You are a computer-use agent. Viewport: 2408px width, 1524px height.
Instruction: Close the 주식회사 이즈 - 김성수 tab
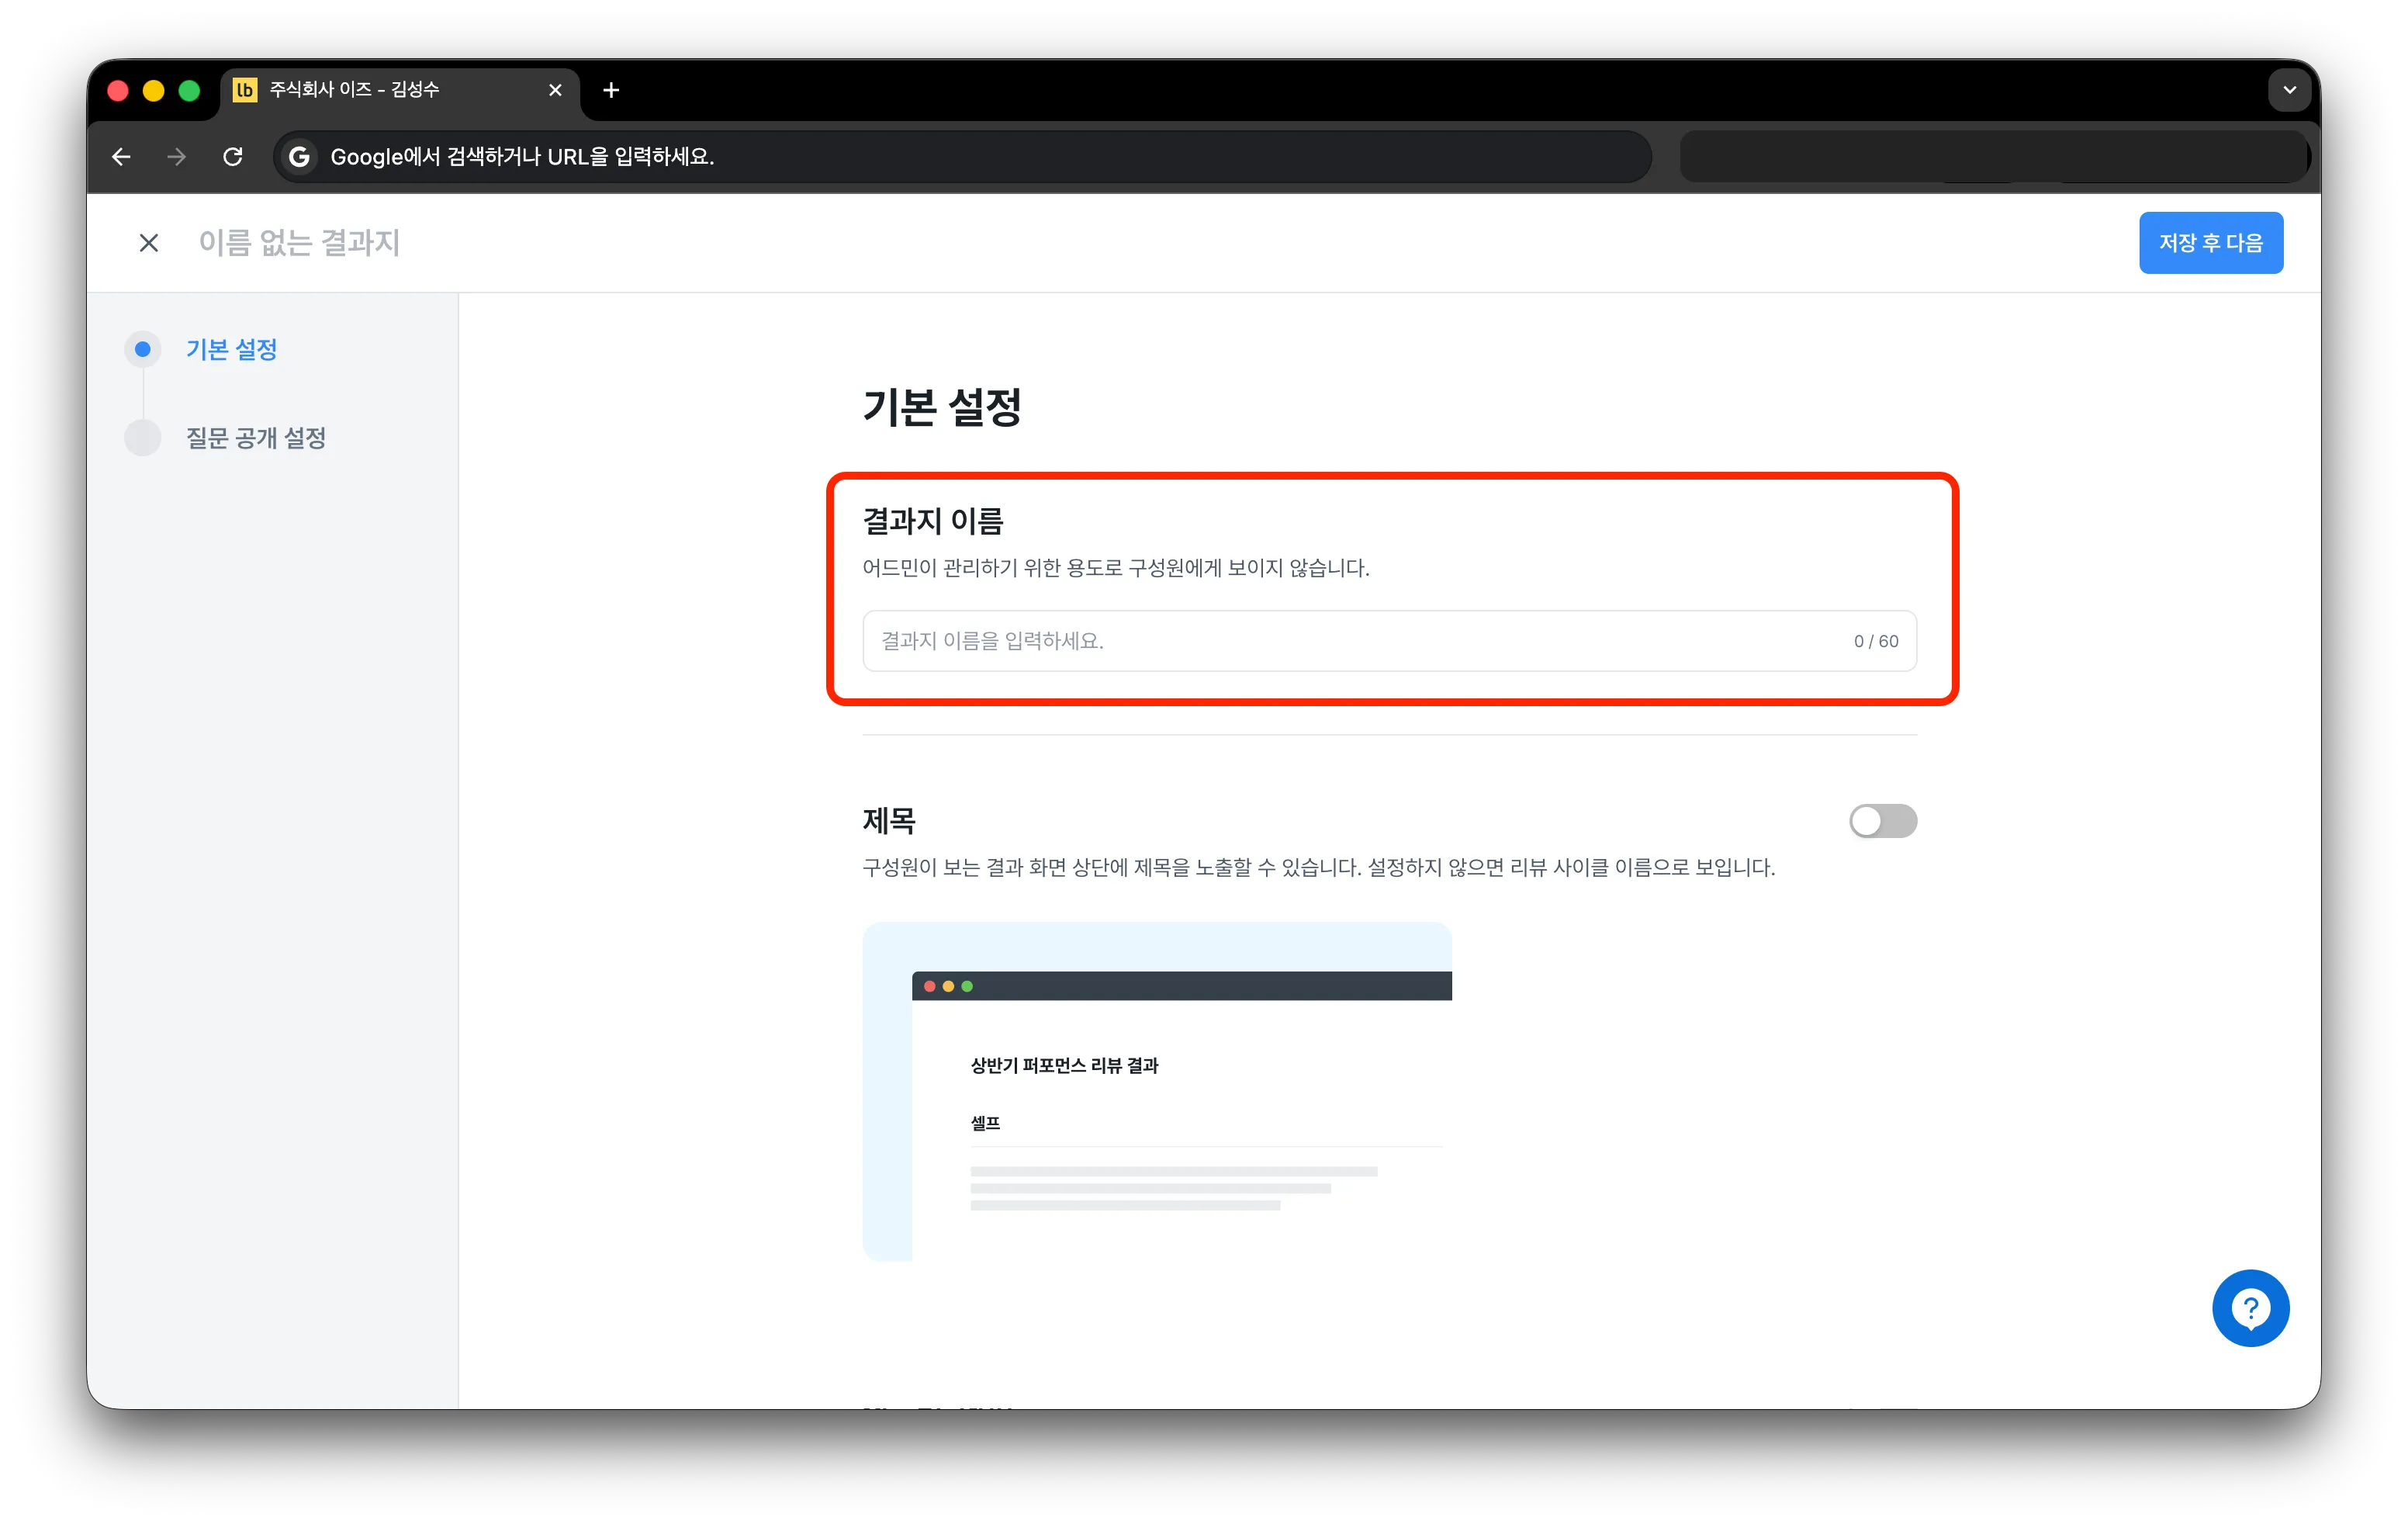click(555, 90)
